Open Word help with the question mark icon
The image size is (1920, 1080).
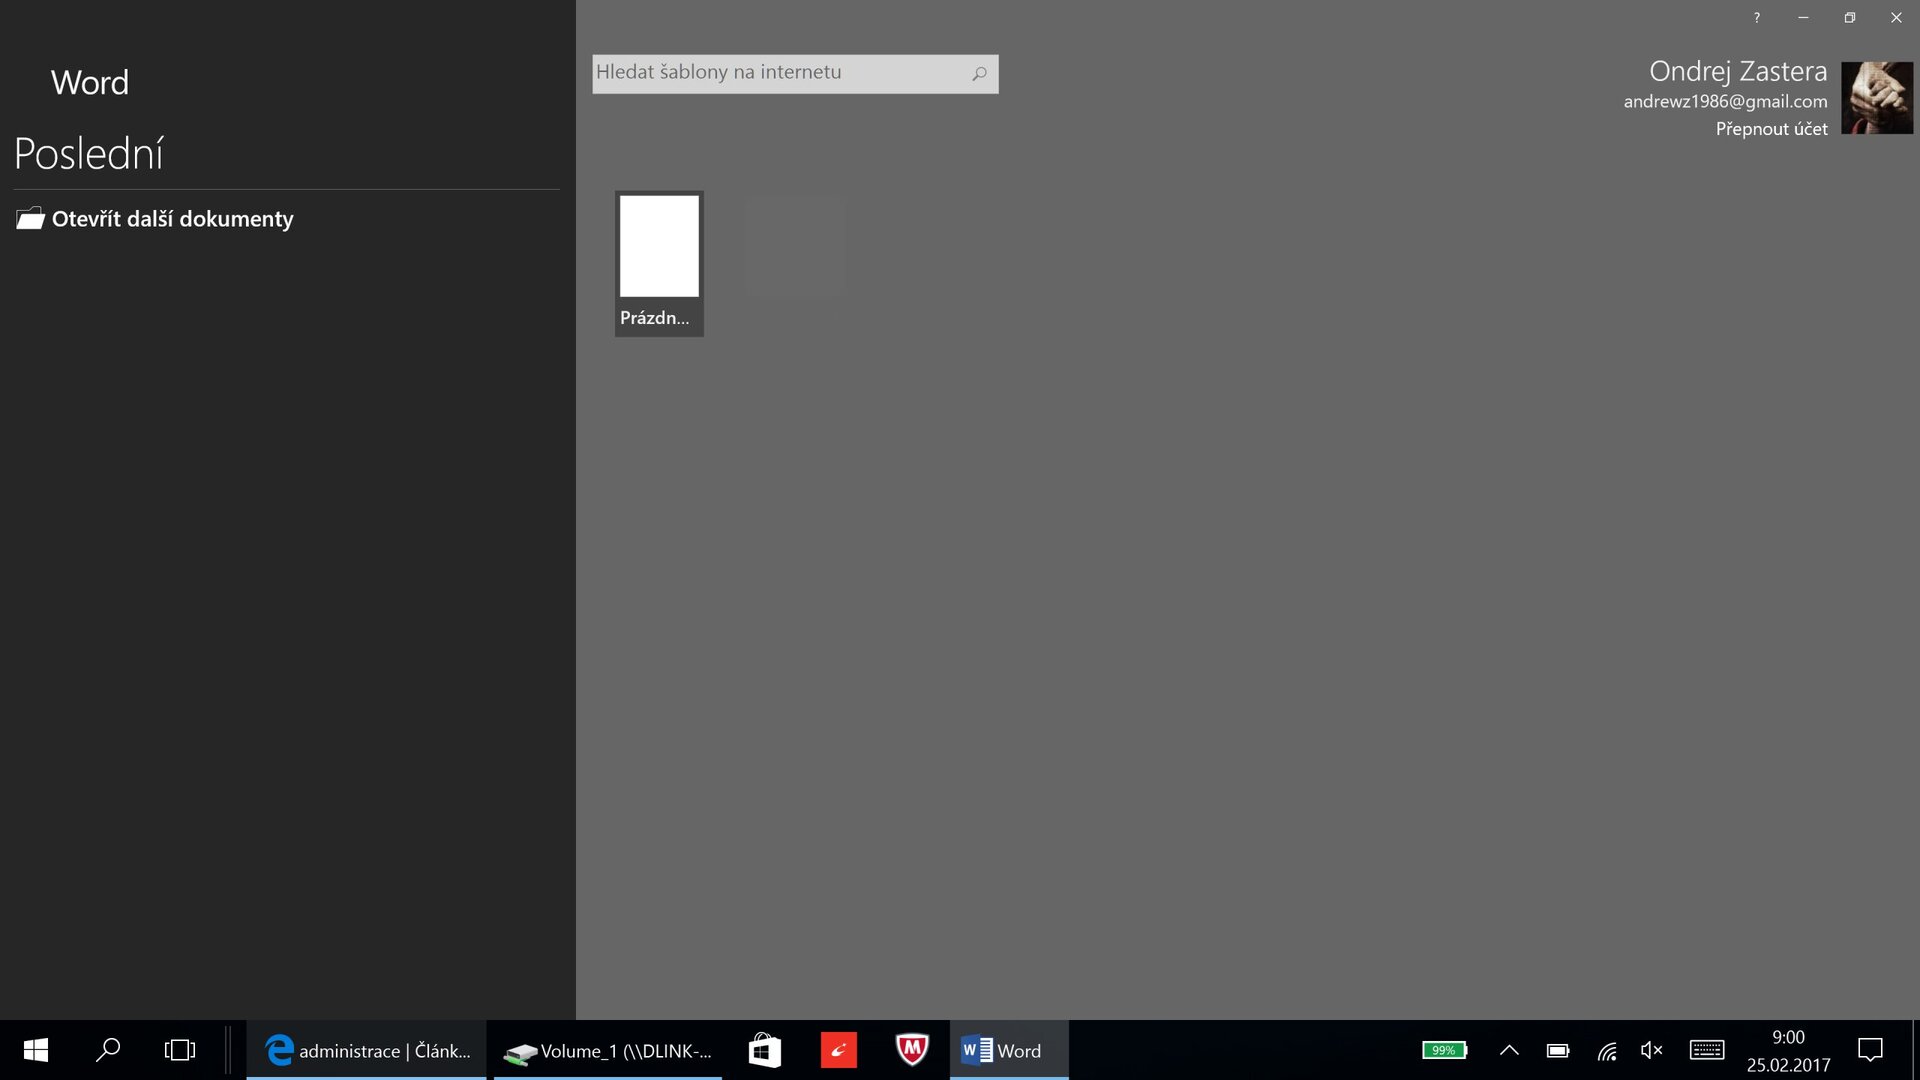click(x=1756, y=17)
